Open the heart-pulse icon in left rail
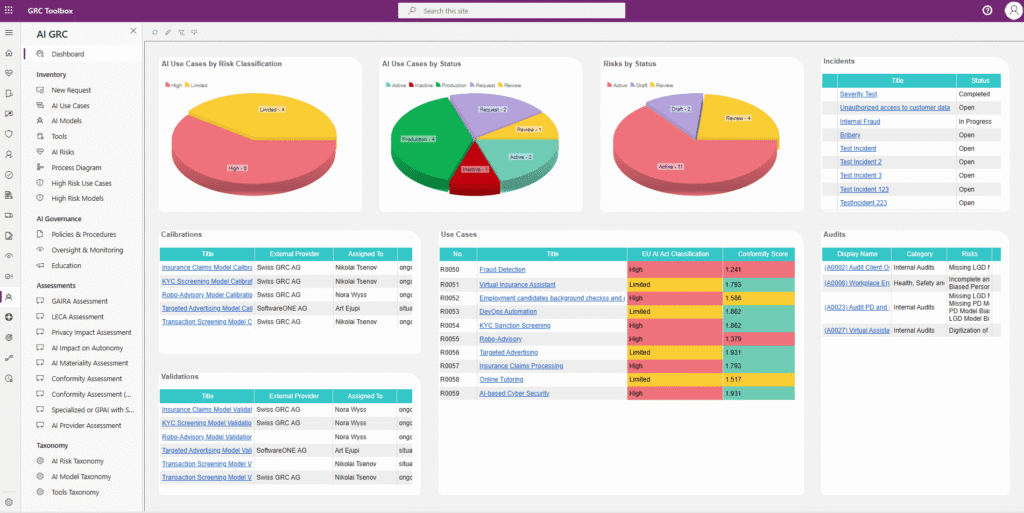Viewport: 1024px width, 513px height. pos(8,73)
